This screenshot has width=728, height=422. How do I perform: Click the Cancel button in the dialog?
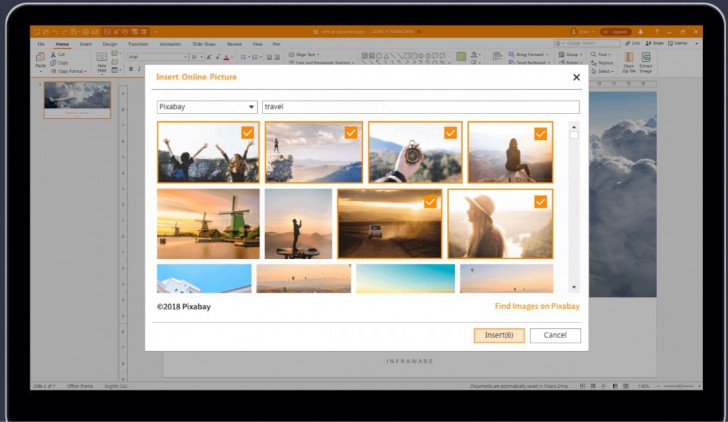(x=555, y=335)
